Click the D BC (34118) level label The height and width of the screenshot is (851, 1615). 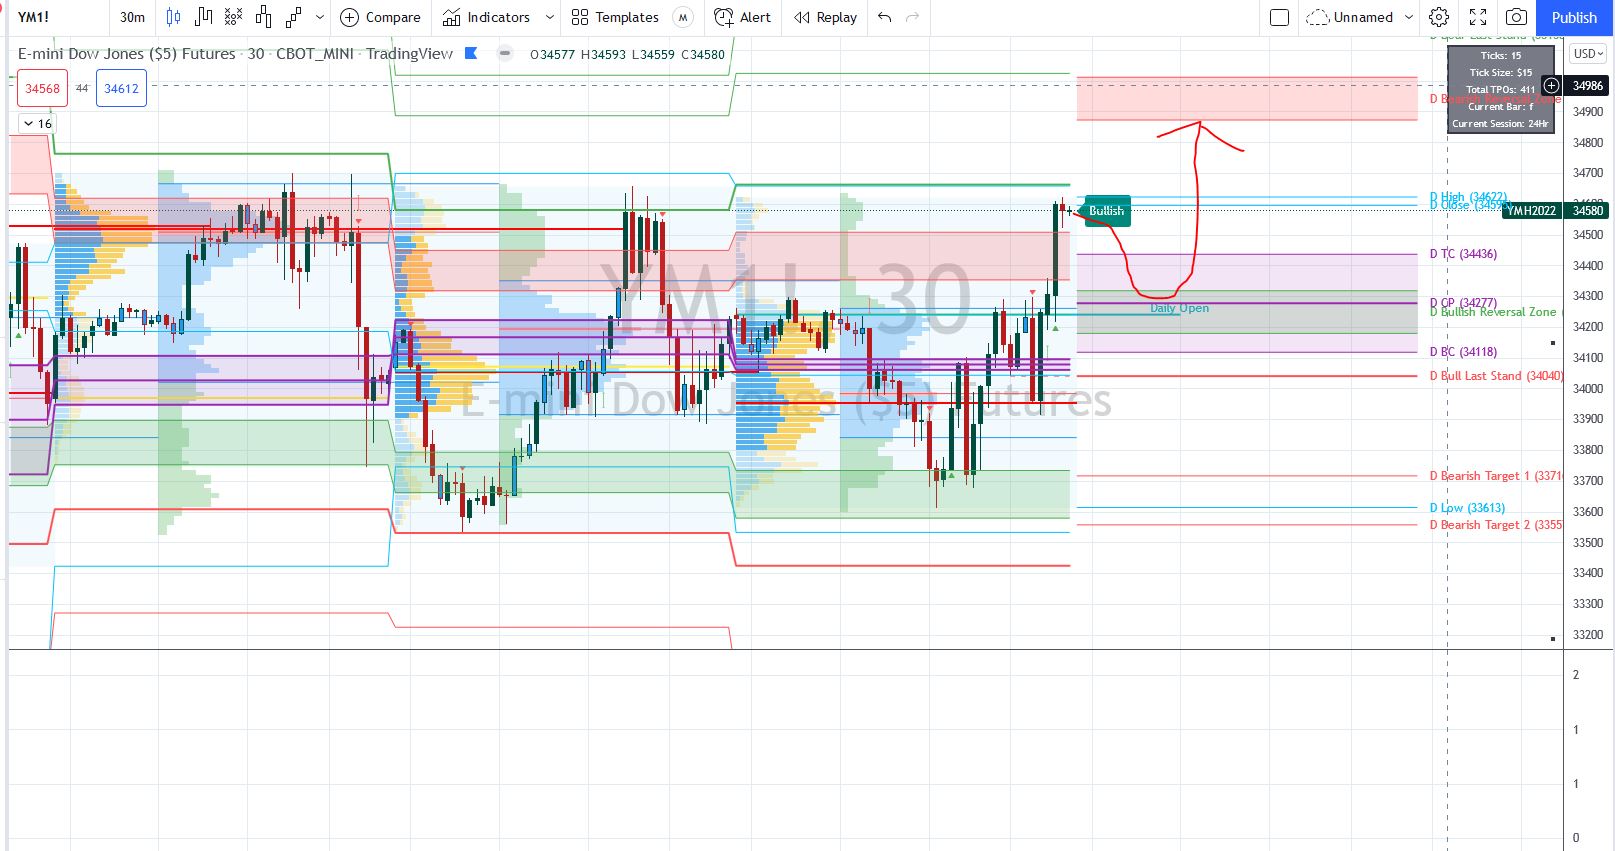click(1463, 352)
